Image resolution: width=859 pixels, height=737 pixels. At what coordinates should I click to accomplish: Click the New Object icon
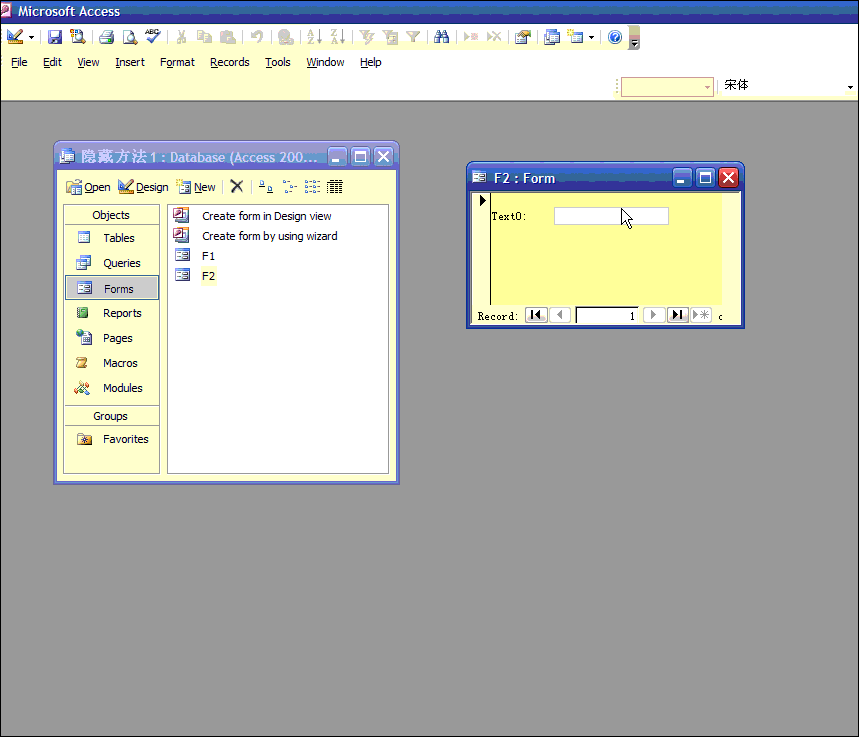[575, 37]
